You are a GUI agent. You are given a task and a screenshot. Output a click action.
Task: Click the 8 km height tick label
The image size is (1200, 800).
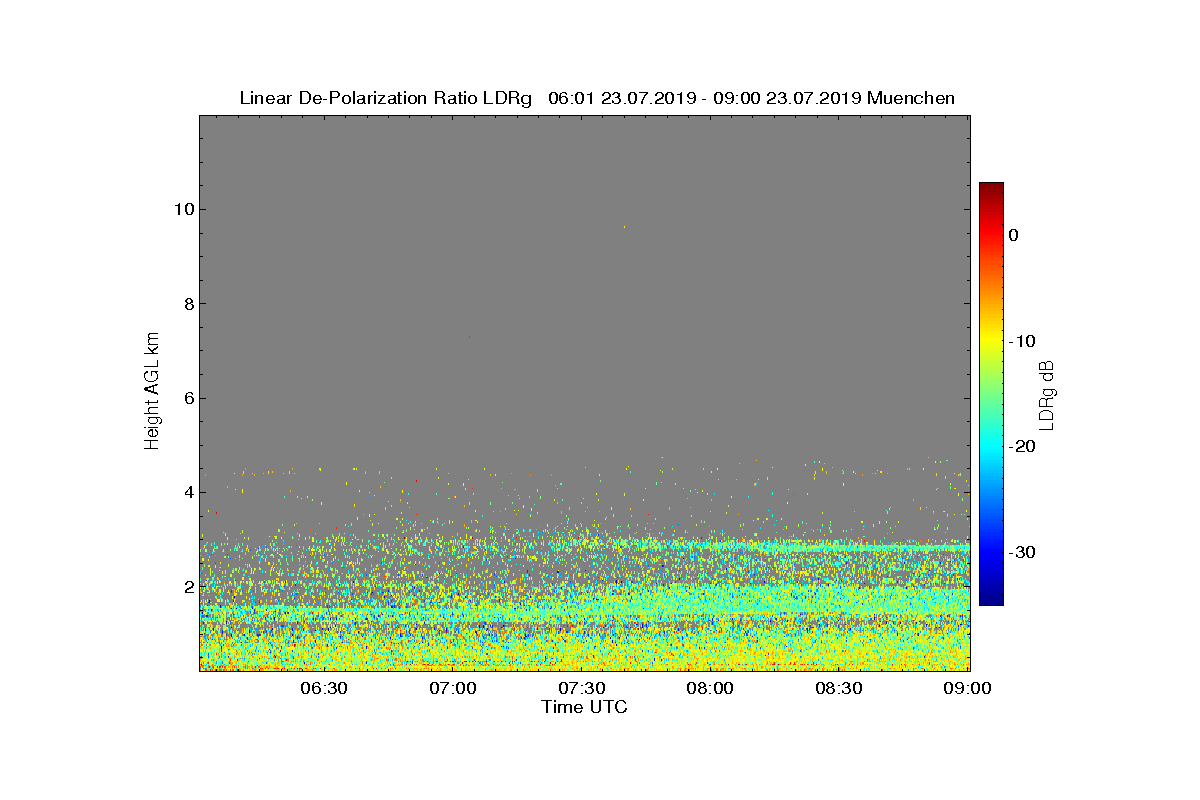click(x=188, y=303)
